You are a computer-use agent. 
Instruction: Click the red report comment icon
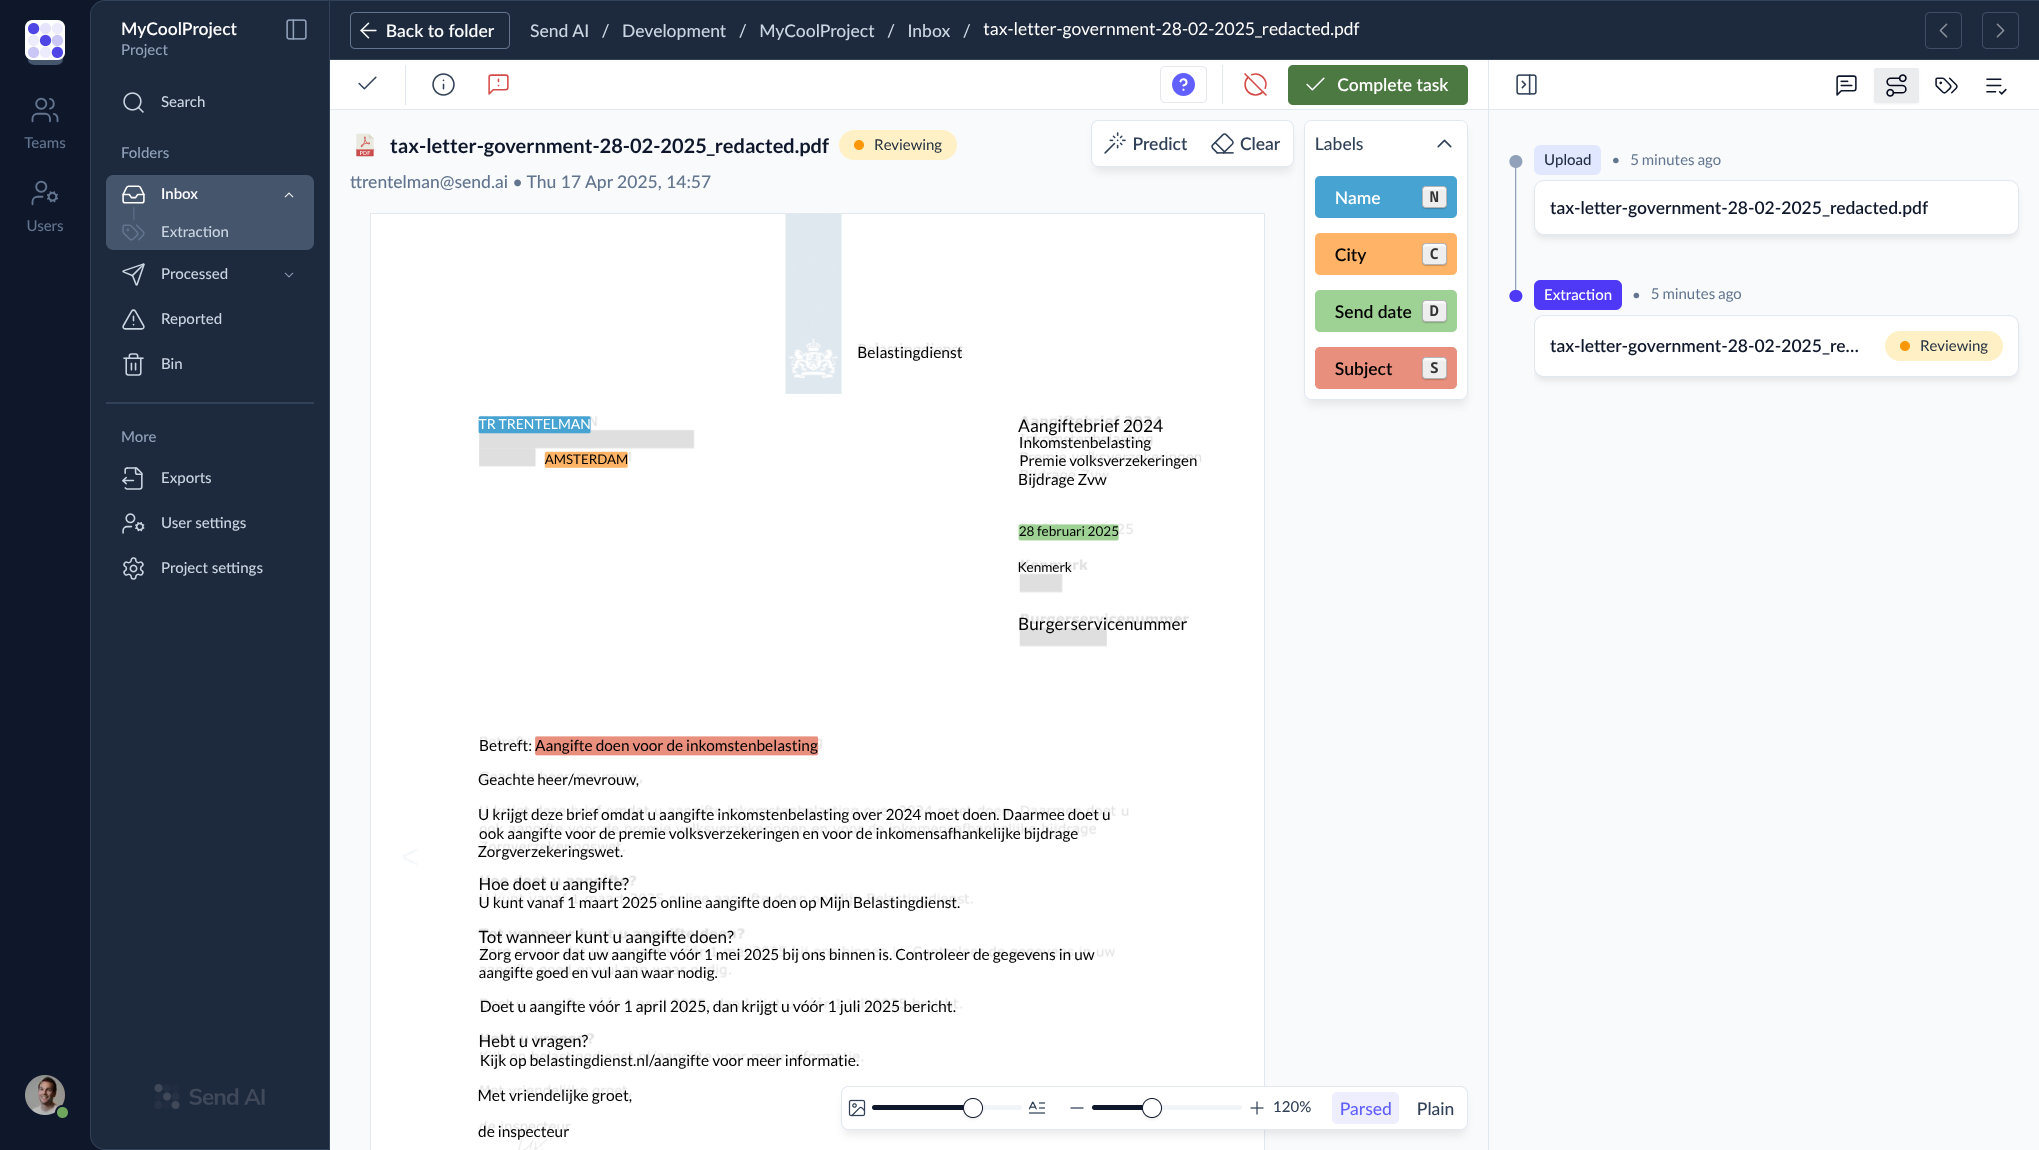498,84
